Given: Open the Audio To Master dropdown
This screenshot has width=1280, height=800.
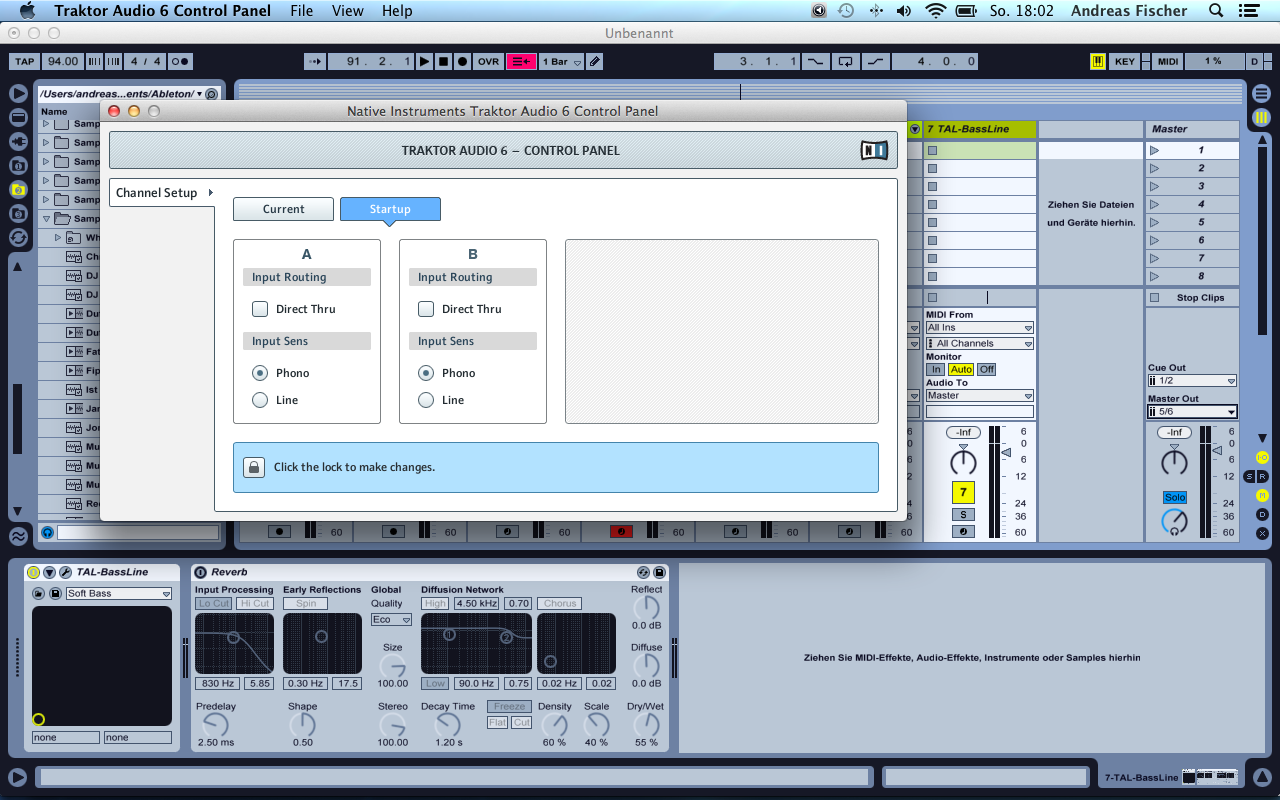Looking at the screenshot, I should pyautogui.click(x=980, y=396).
